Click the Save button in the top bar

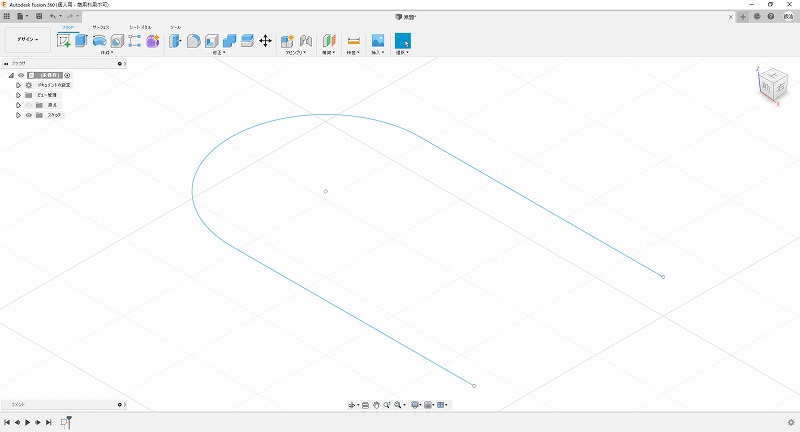38,16
